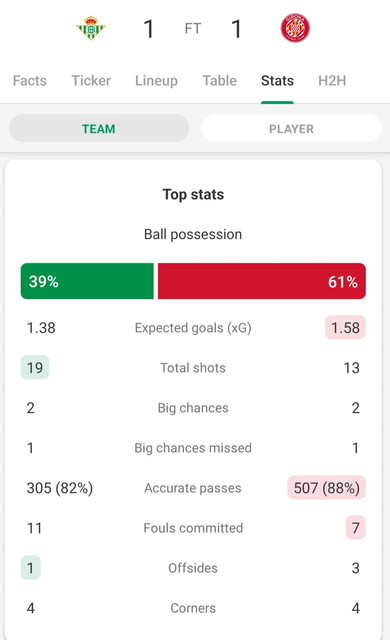This screenshot has width=390, height=640.
Task: Click the red 61% possession bar
Action: 261,281
